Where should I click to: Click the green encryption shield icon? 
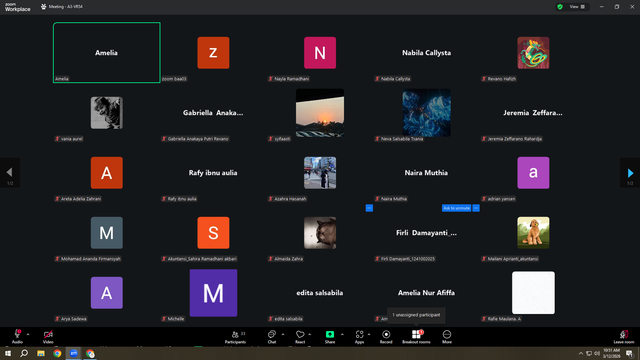coord(560,7)
